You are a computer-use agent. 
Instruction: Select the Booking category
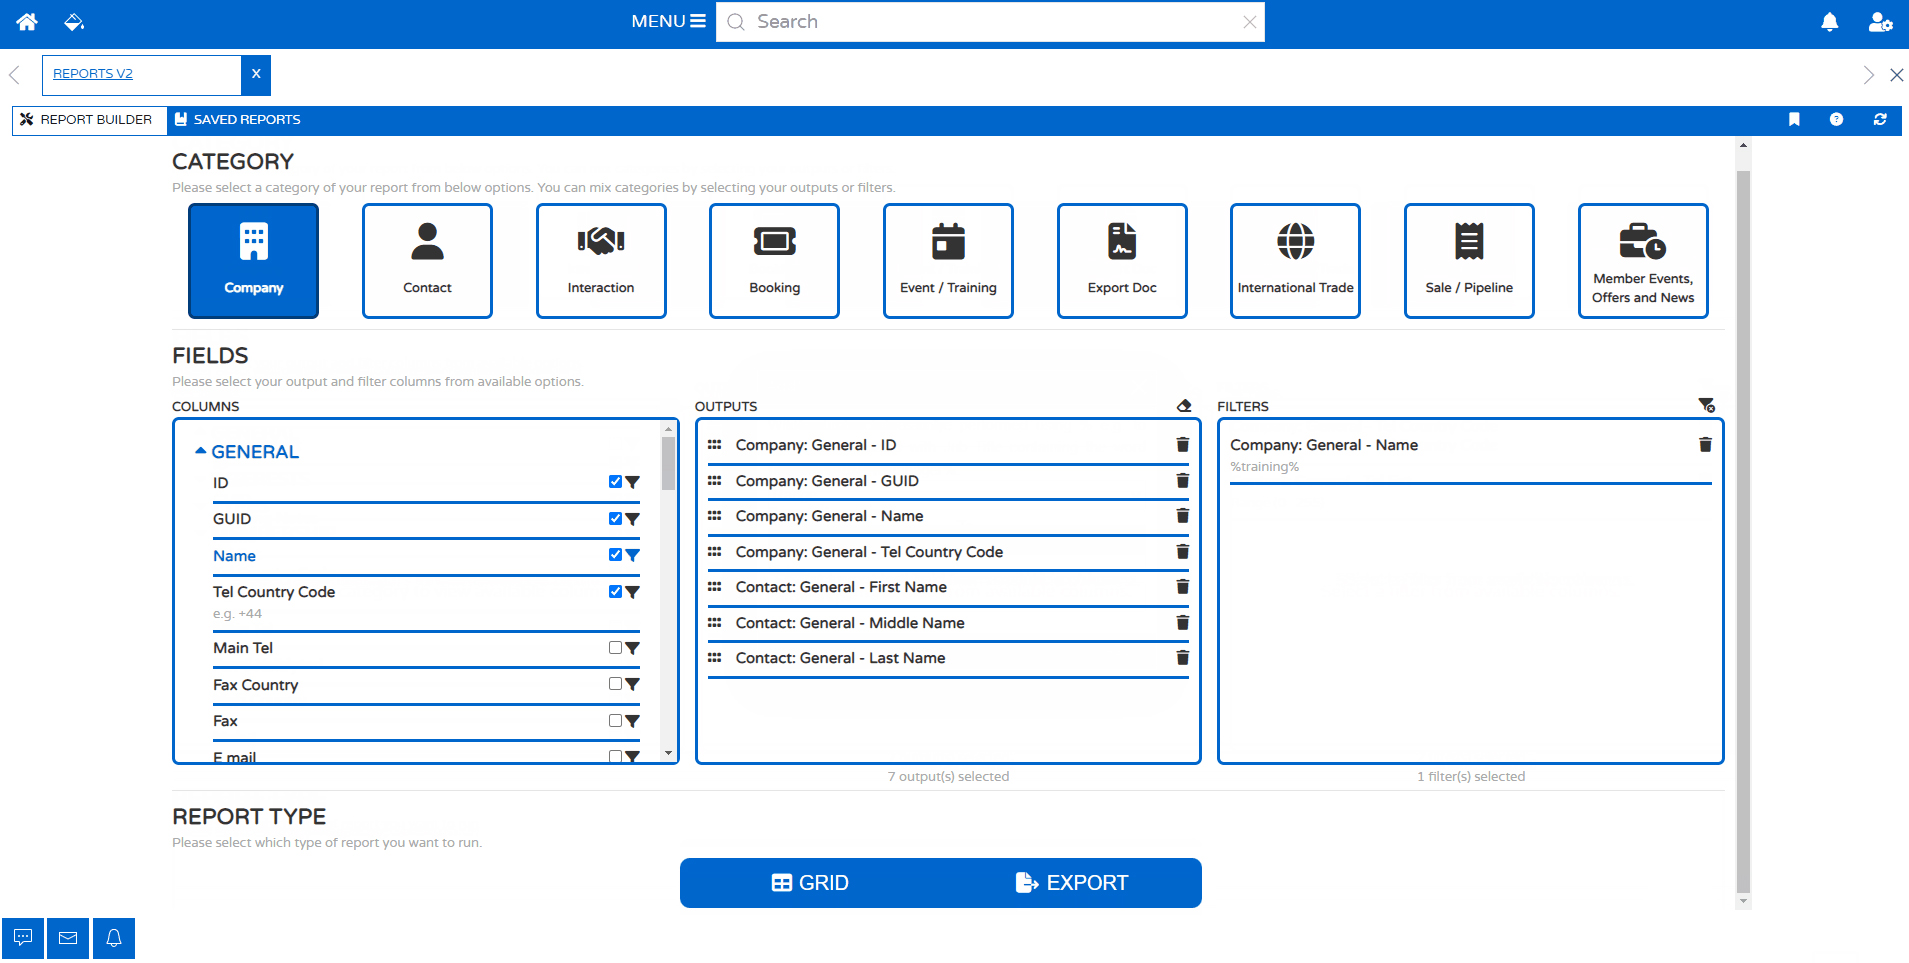tap(775, 261)
